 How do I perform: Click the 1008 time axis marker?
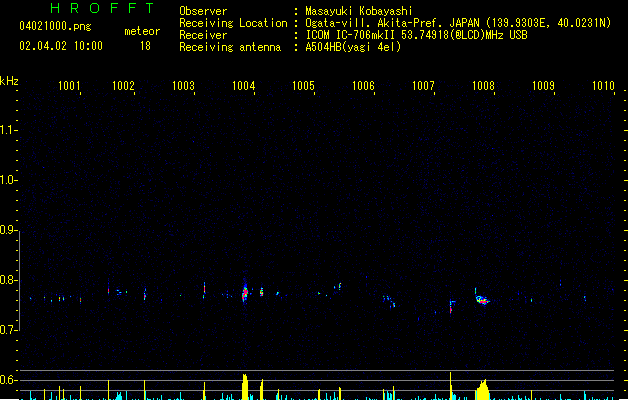(483, 85)
